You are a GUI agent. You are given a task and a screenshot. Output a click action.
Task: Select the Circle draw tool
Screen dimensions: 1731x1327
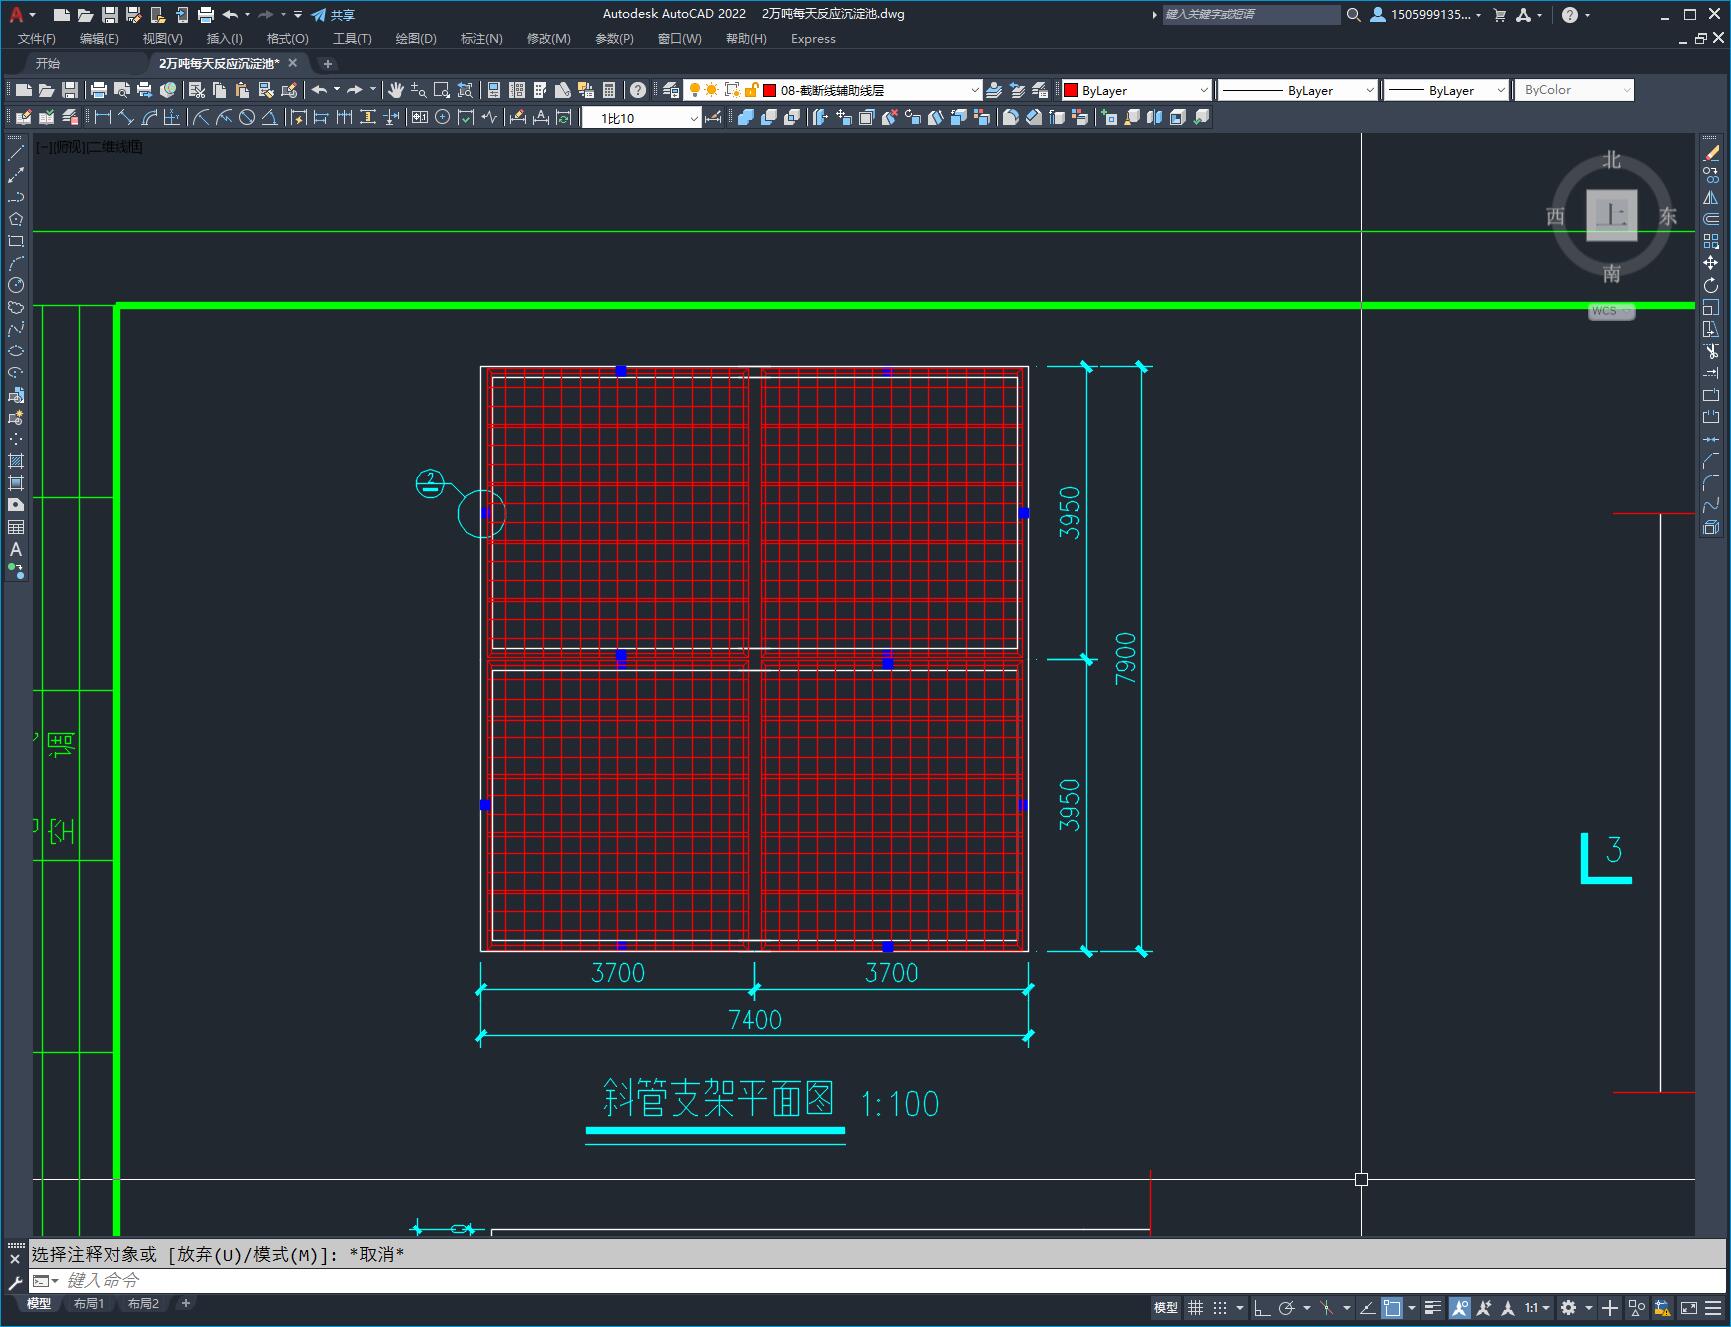[16, 285]
